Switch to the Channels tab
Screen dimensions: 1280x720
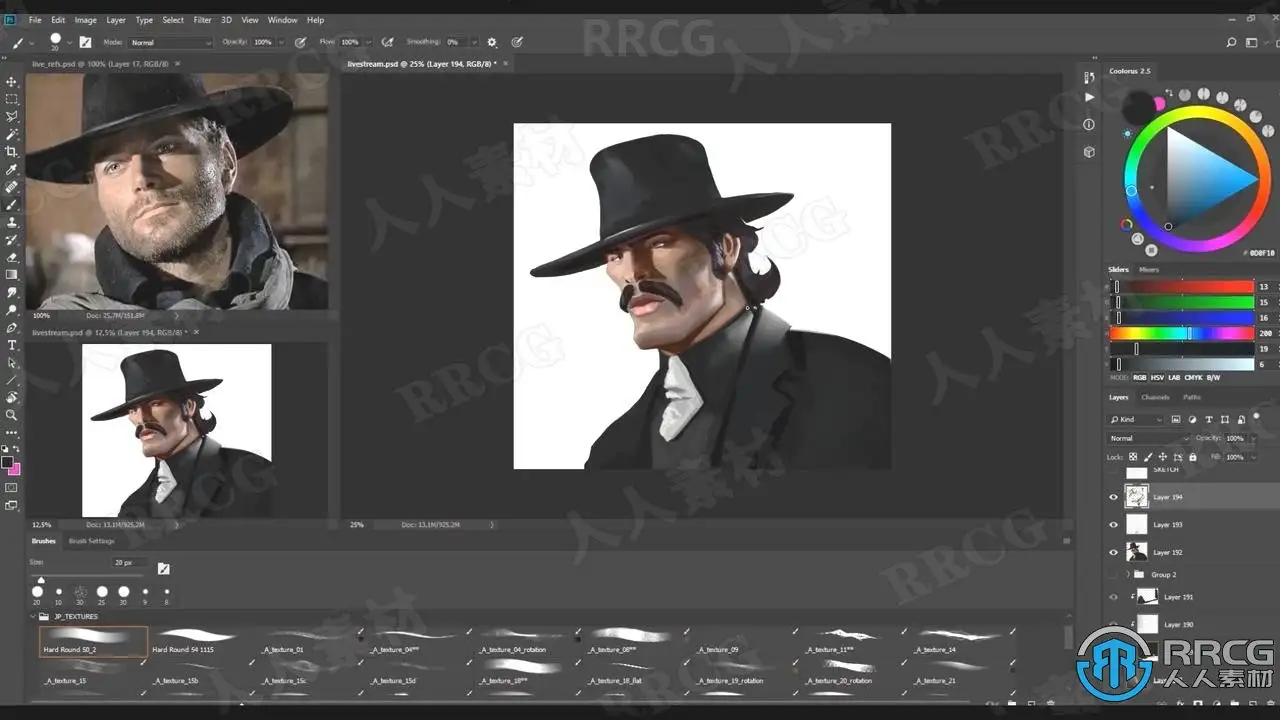pyautogui.click(x=1155, y=397)
